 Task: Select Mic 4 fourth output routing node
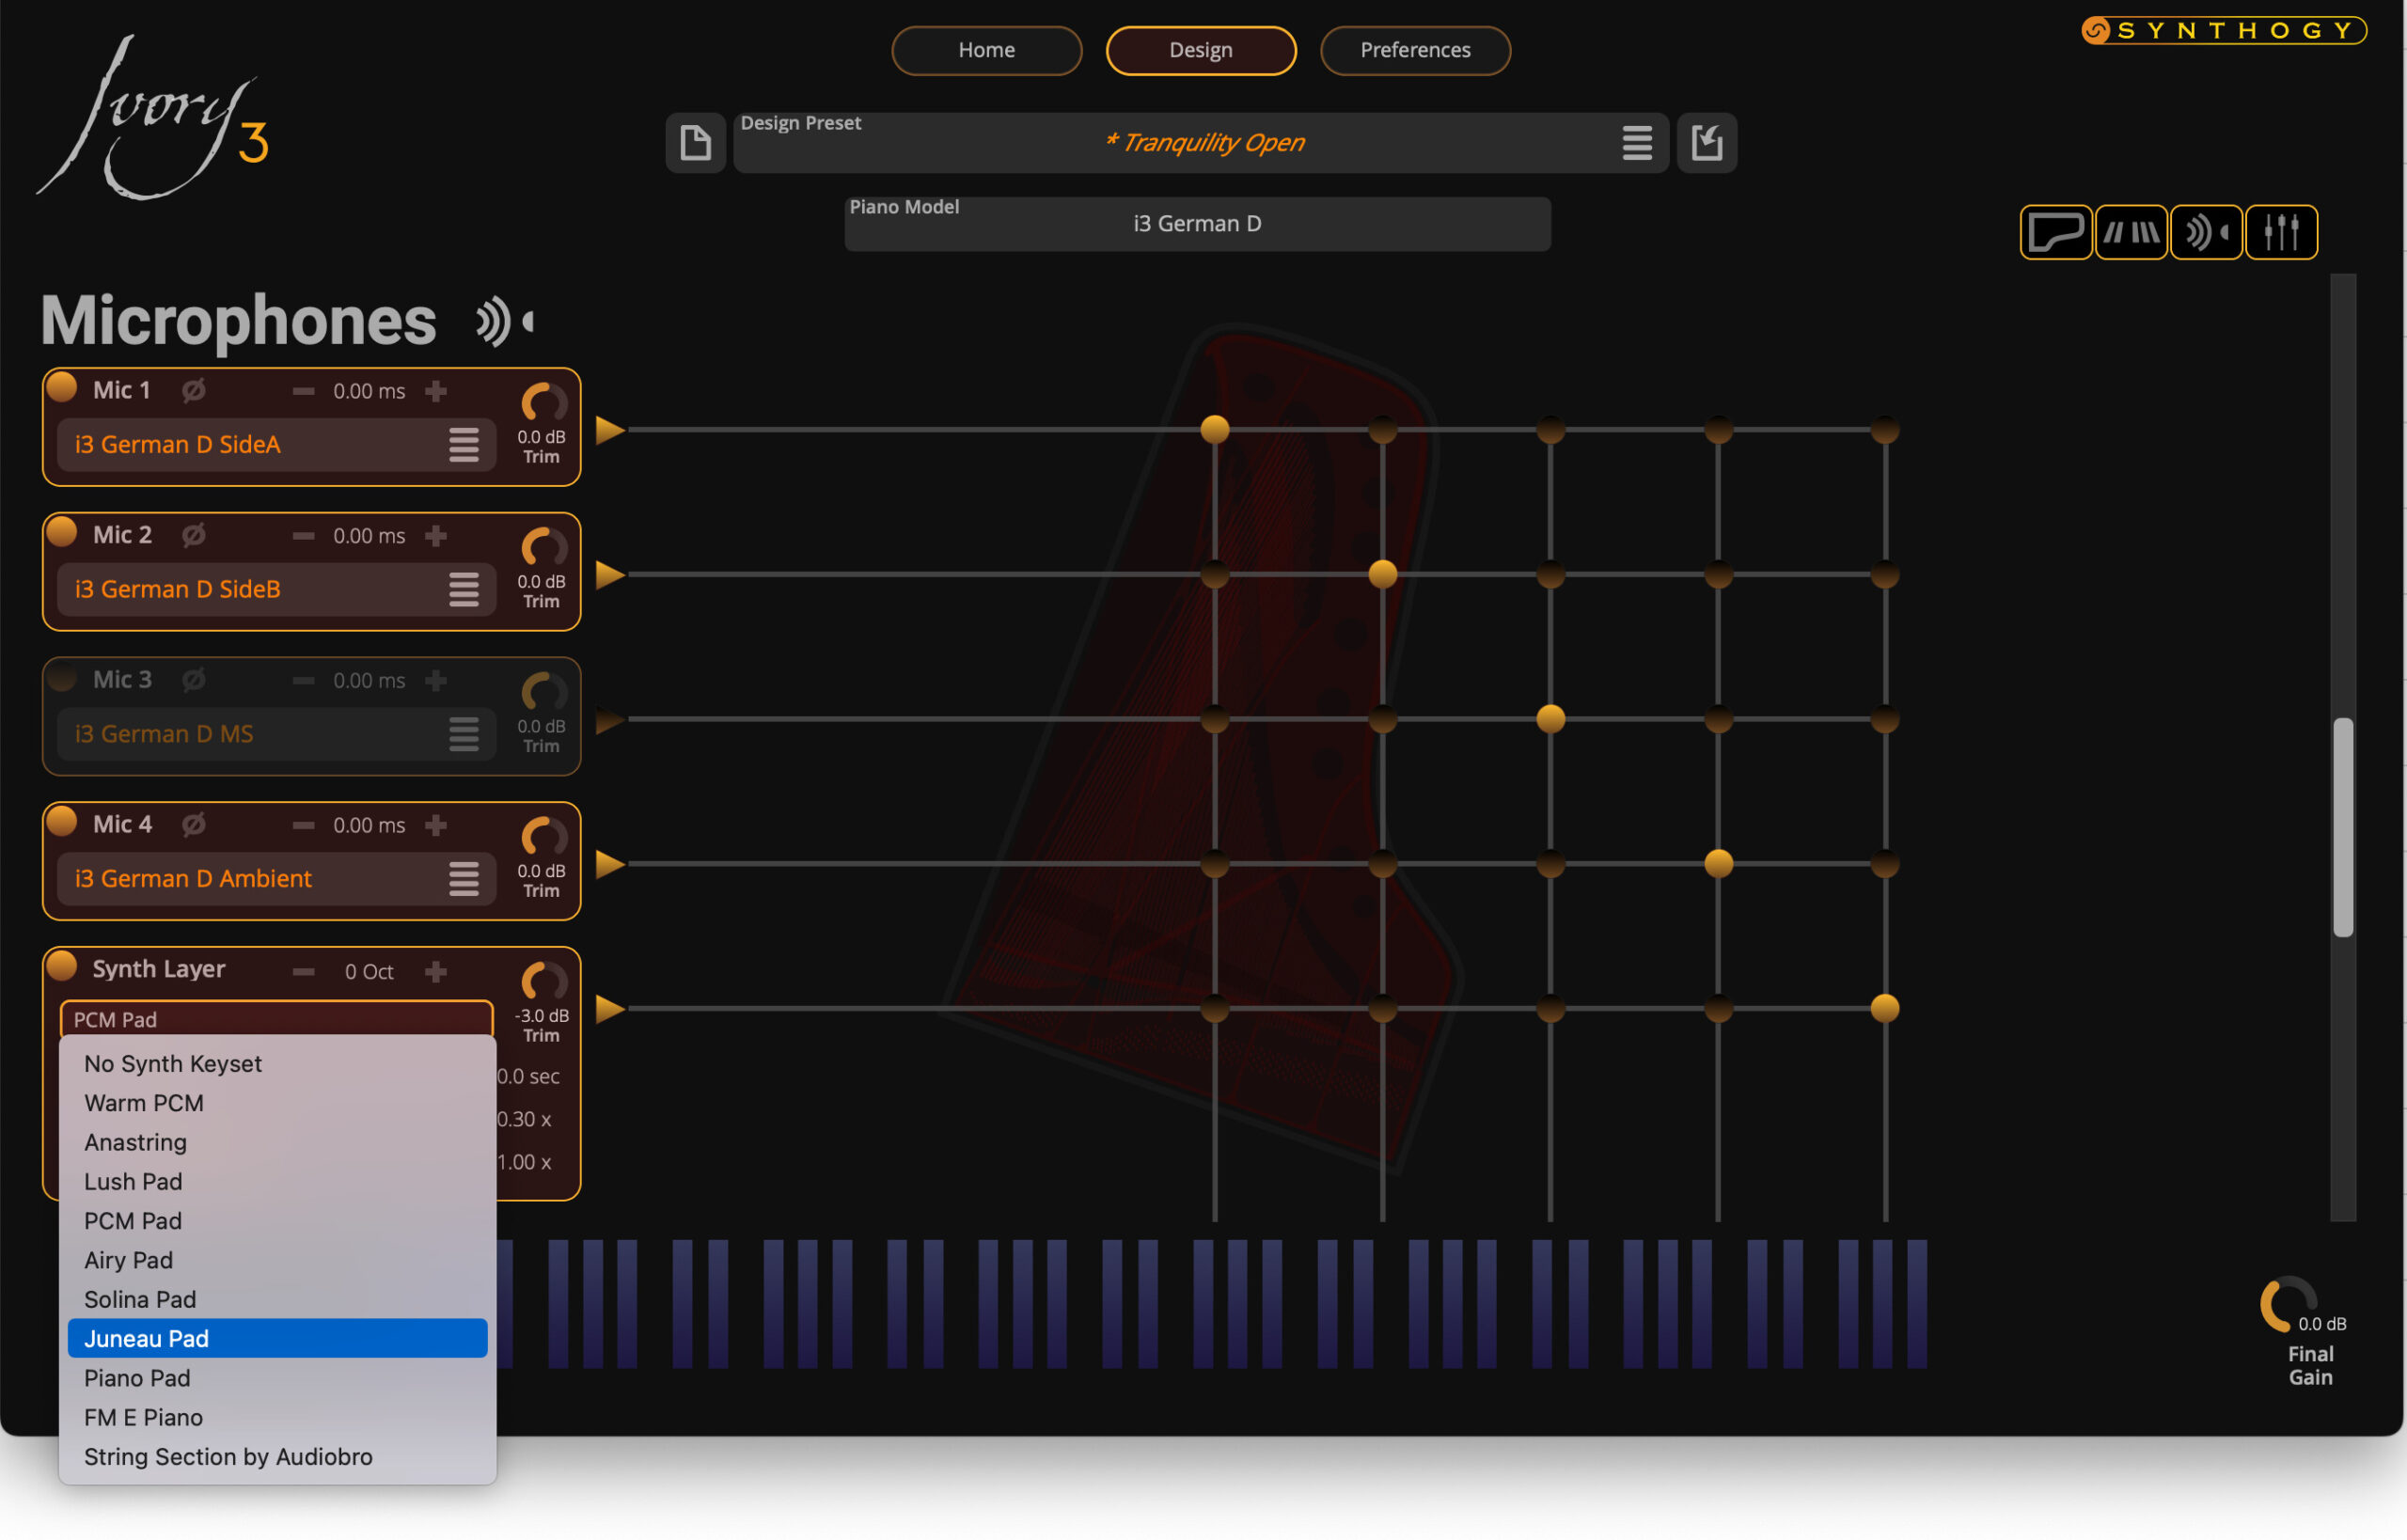pyautogui.click(x=1719, y=864)
